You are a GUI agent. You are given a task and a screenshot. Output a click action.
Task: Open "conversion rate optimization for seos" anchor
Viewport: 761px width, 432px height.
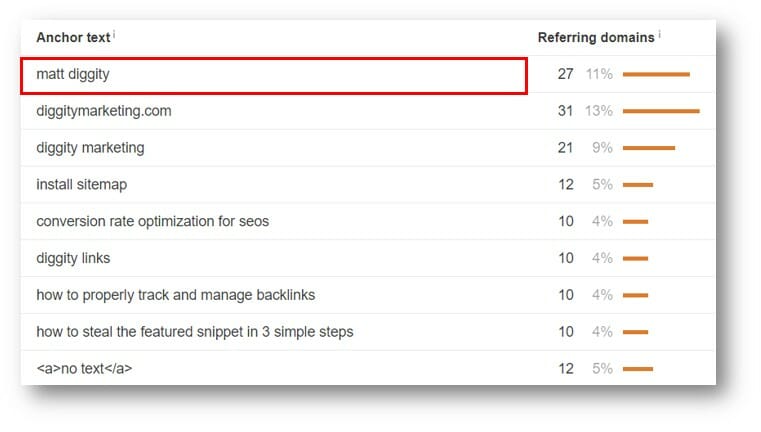pos(152,221)
